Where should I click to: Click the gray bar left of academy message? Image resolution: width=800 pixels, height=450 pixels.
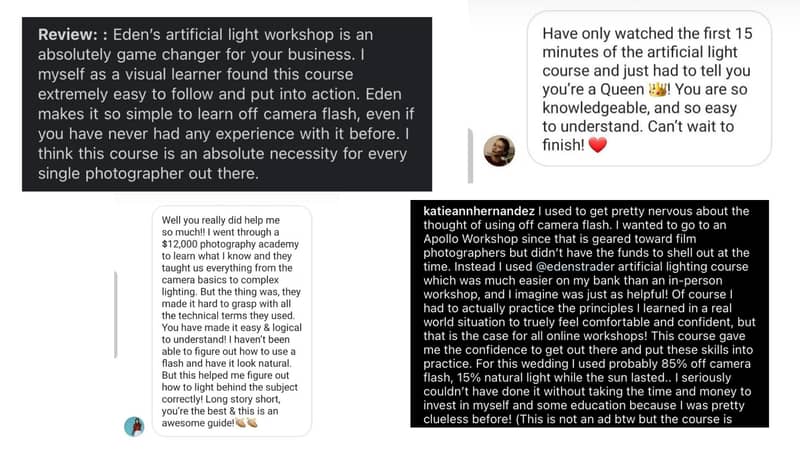click(x=116, y=315)
